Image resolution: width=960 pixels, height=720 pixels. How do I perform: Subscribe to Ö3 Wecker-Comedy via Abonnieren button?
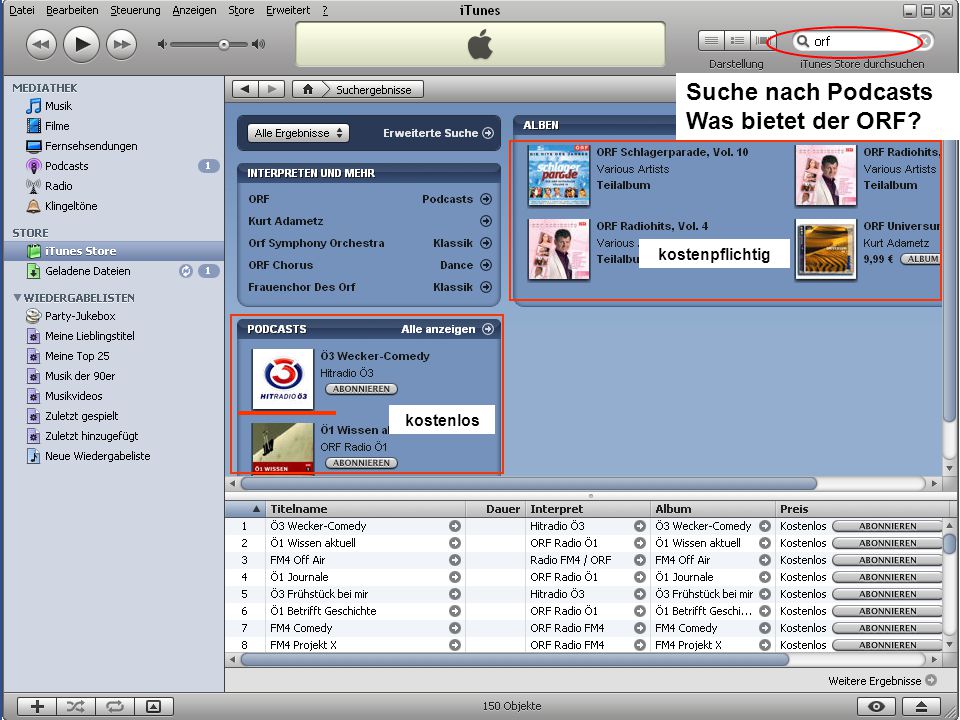[361, 389]
